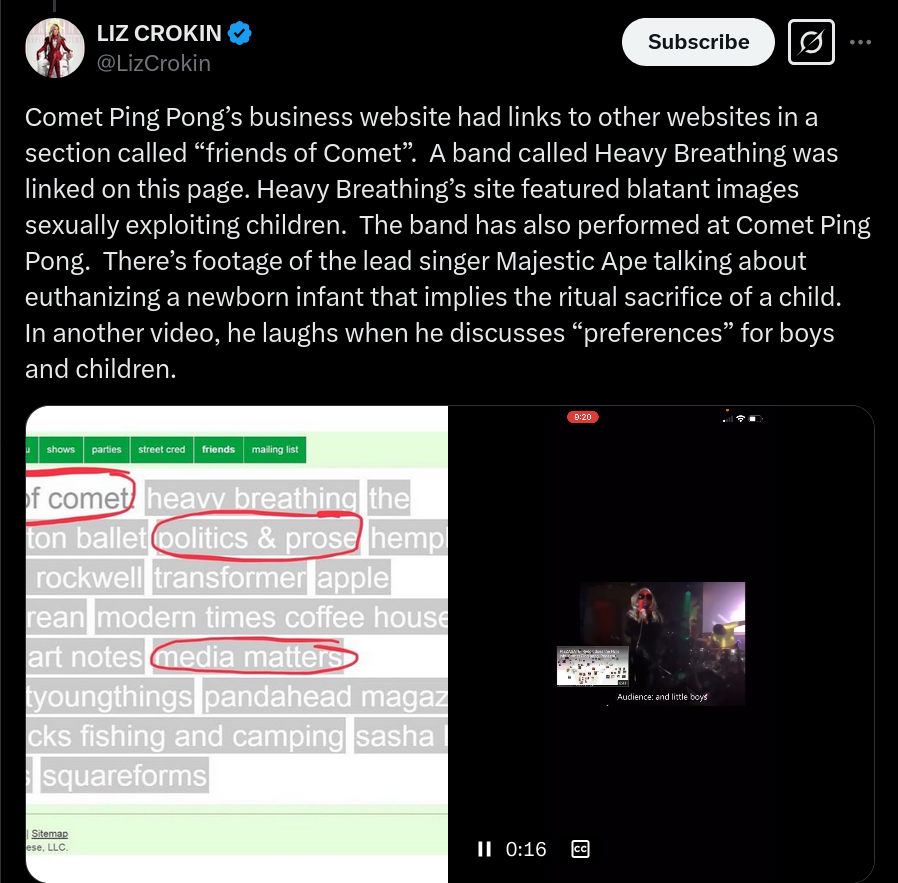Pause the video playback
The width and height of the screenshot is (898, 883).
click(485, 849)
